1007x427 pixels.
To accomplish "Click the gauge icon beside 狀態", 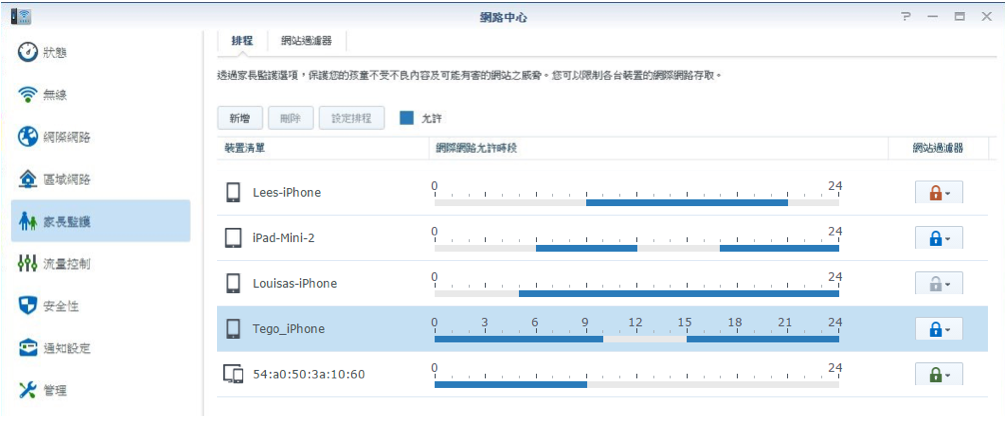I will 27,53.
